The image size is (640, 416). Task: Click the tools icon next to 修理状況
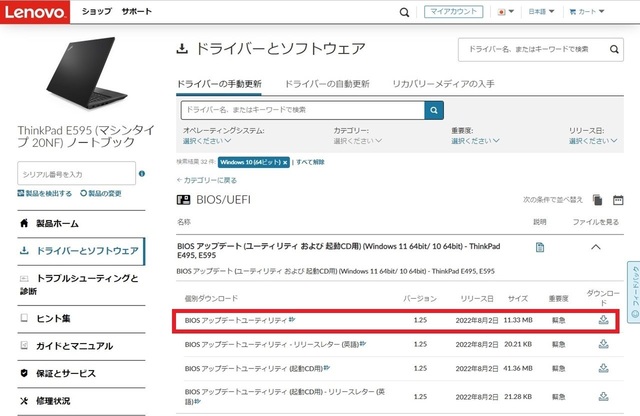pyautogui.click(x=24, y=401)
